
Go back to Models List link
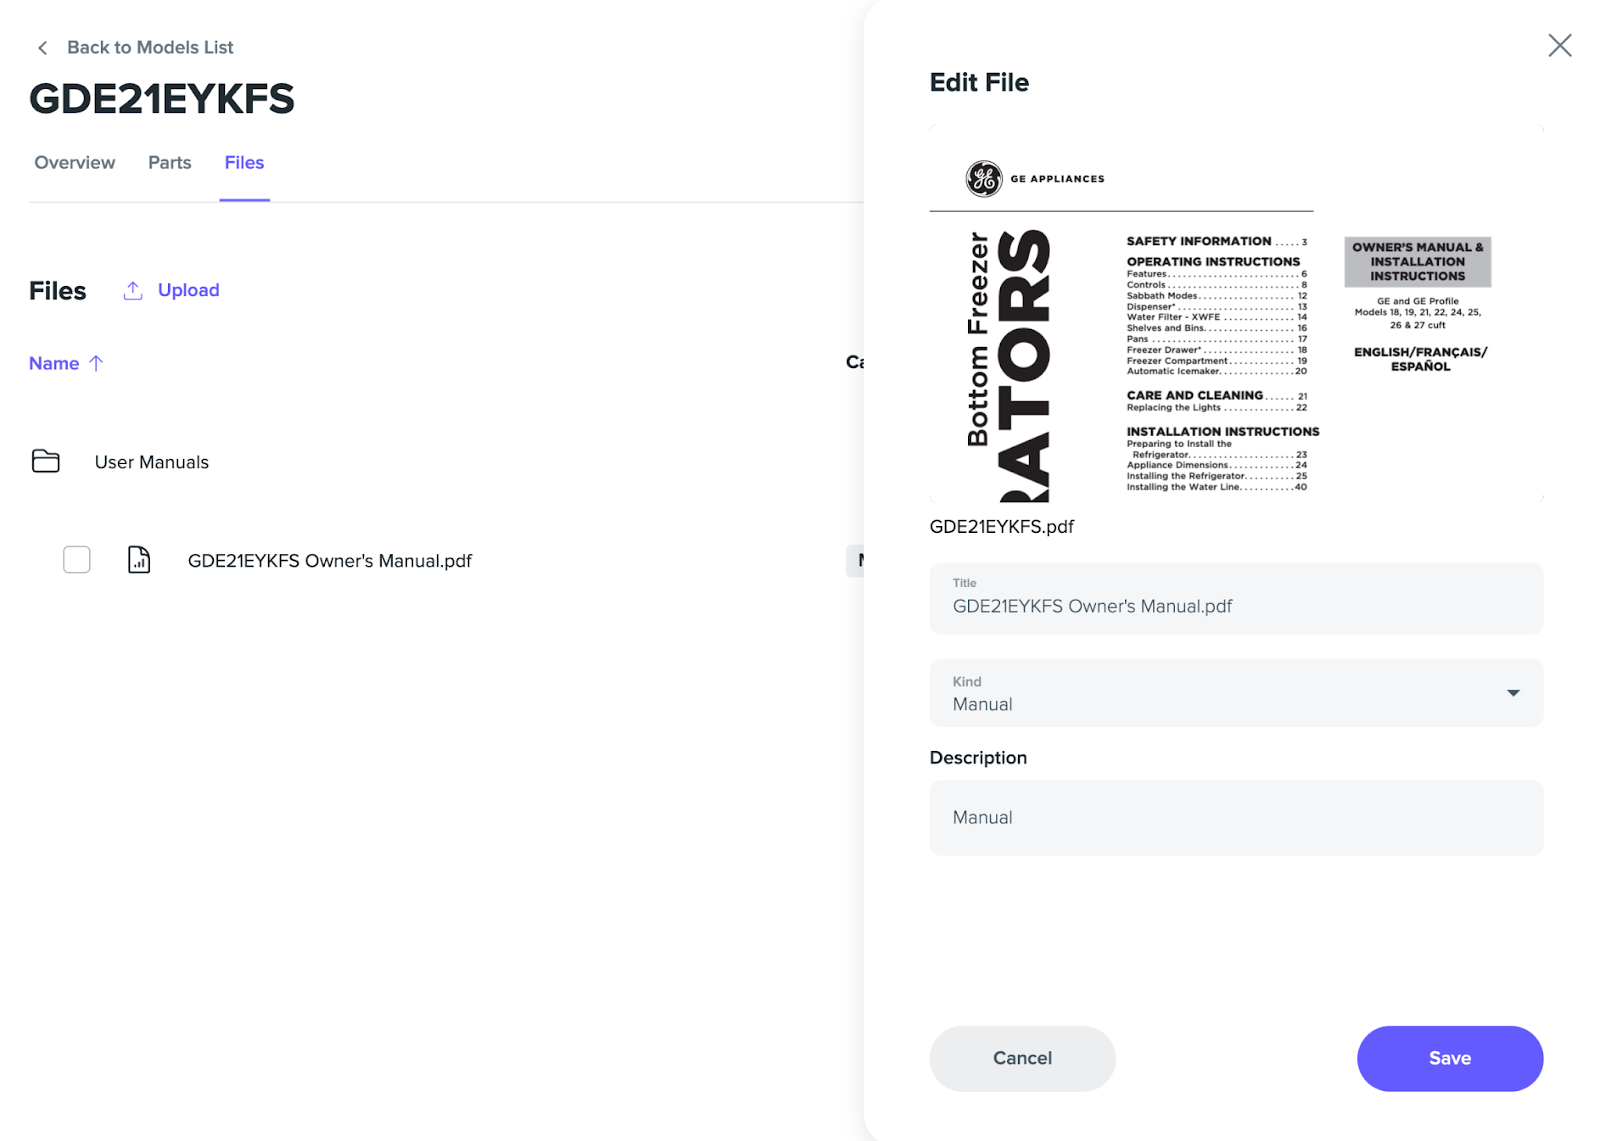(x=150, y=47)
